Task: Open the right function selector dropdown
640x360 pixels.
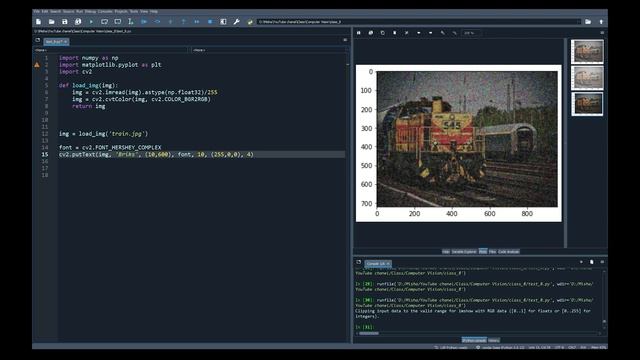Action: point(269,50)
